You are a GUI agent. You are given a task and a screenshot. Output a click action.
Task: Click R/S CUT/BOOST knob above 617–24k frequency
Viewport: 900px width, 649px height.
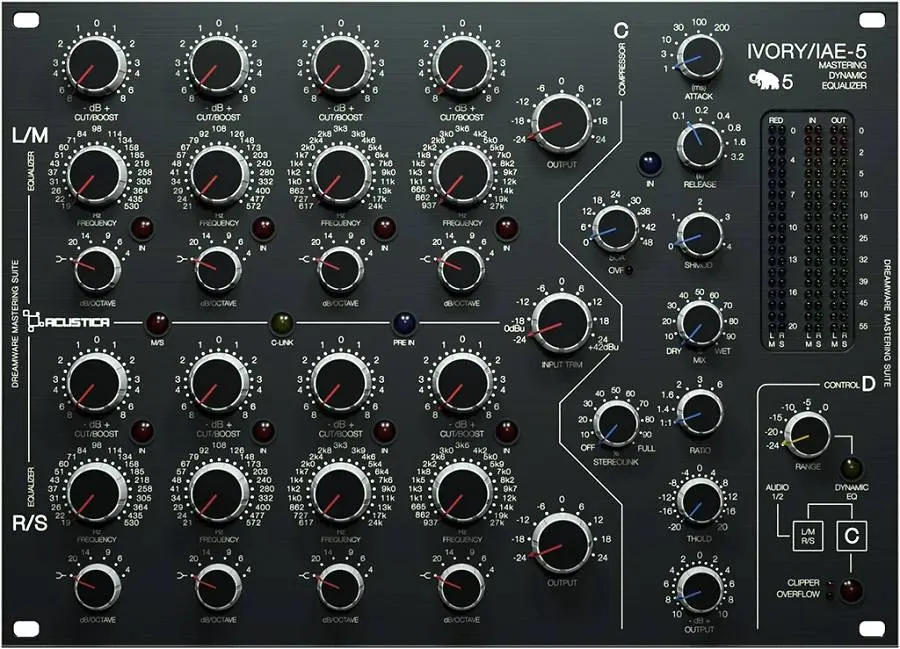[x=341, y=382]
